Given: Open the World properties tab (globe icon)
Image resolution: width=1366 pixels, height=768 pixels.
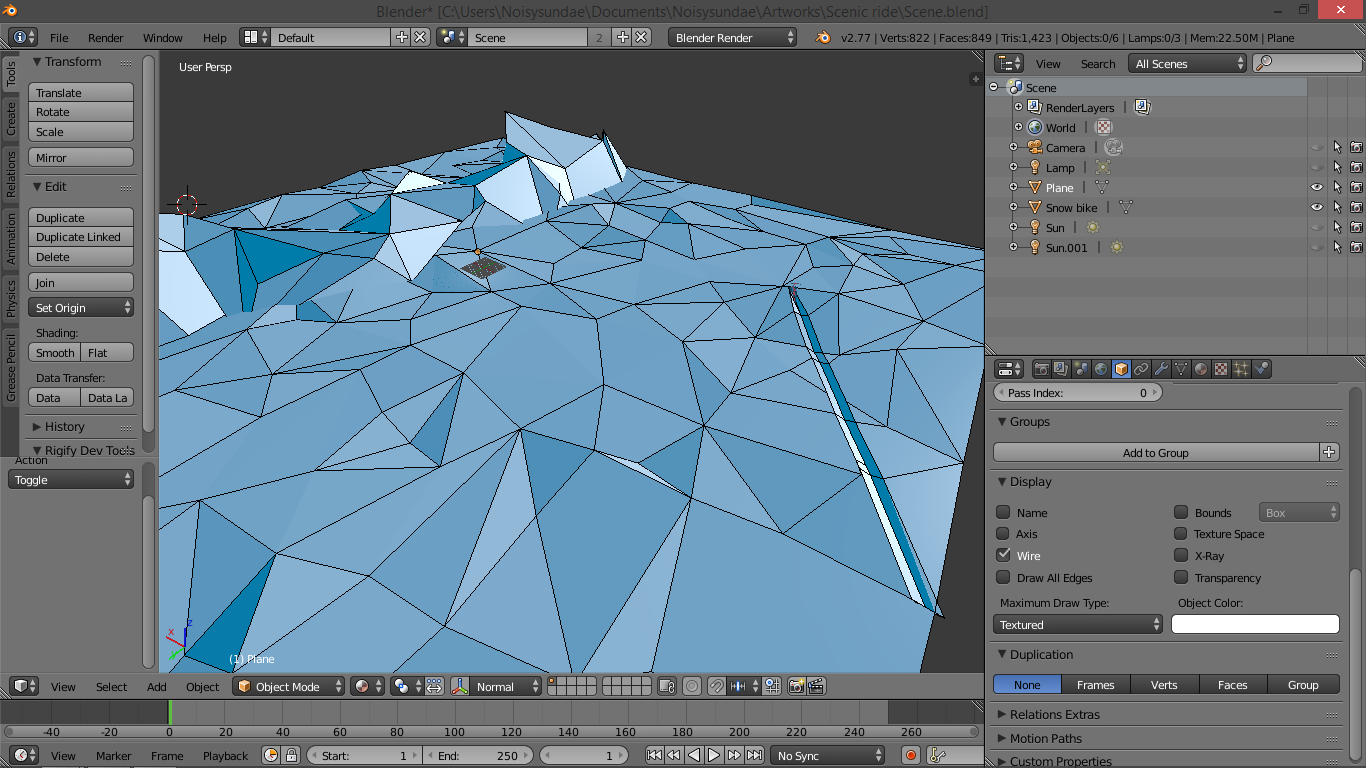Looking at the screenshot, I should pyautogui.click(x=1101, y=369).
